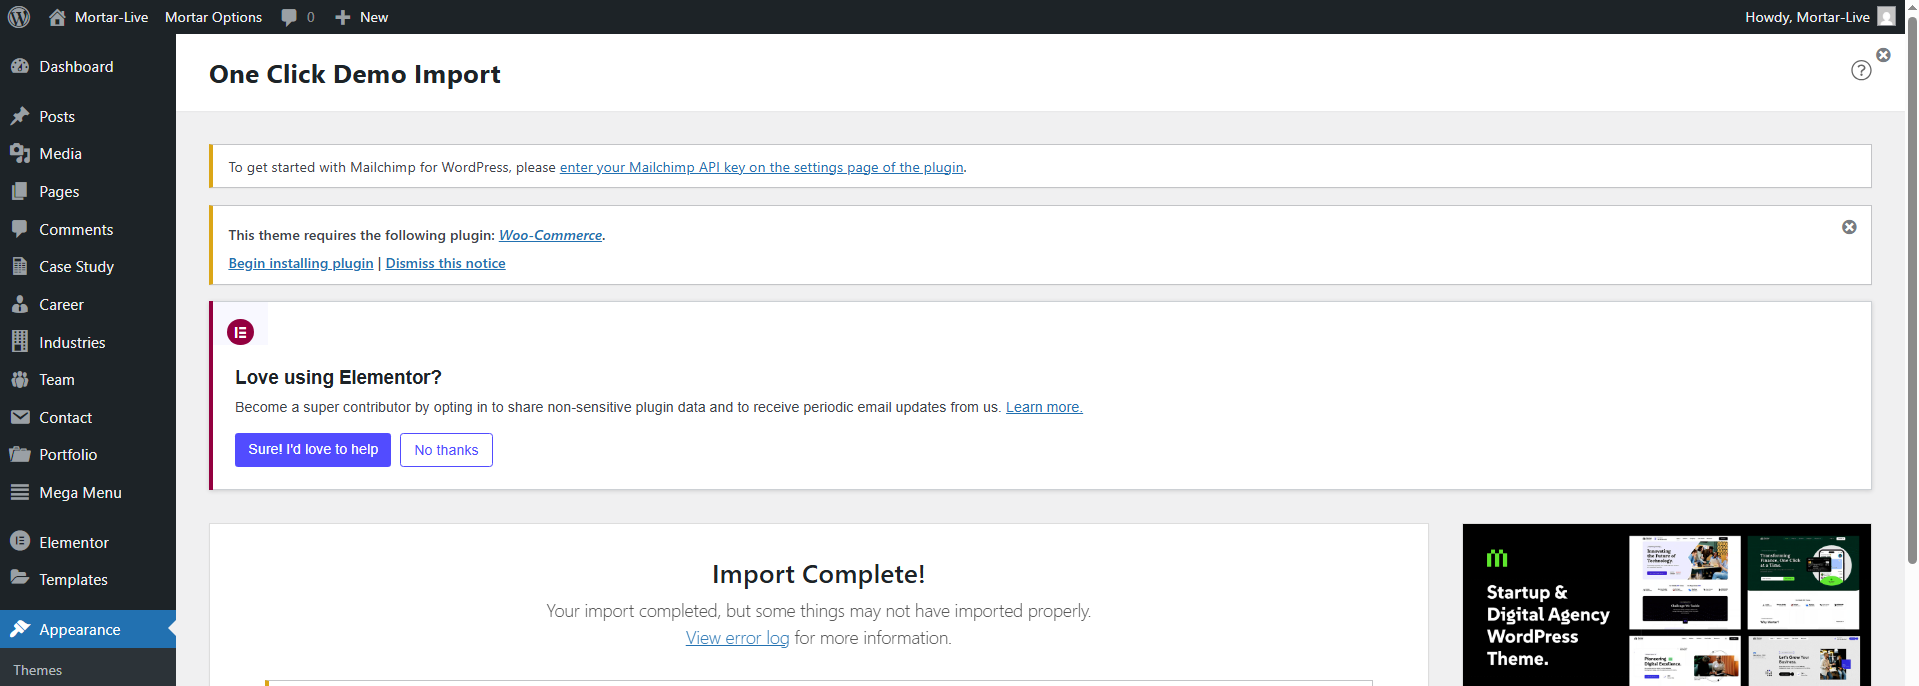
Task: Click the Templates folder icon
Action: coord(20,578)
